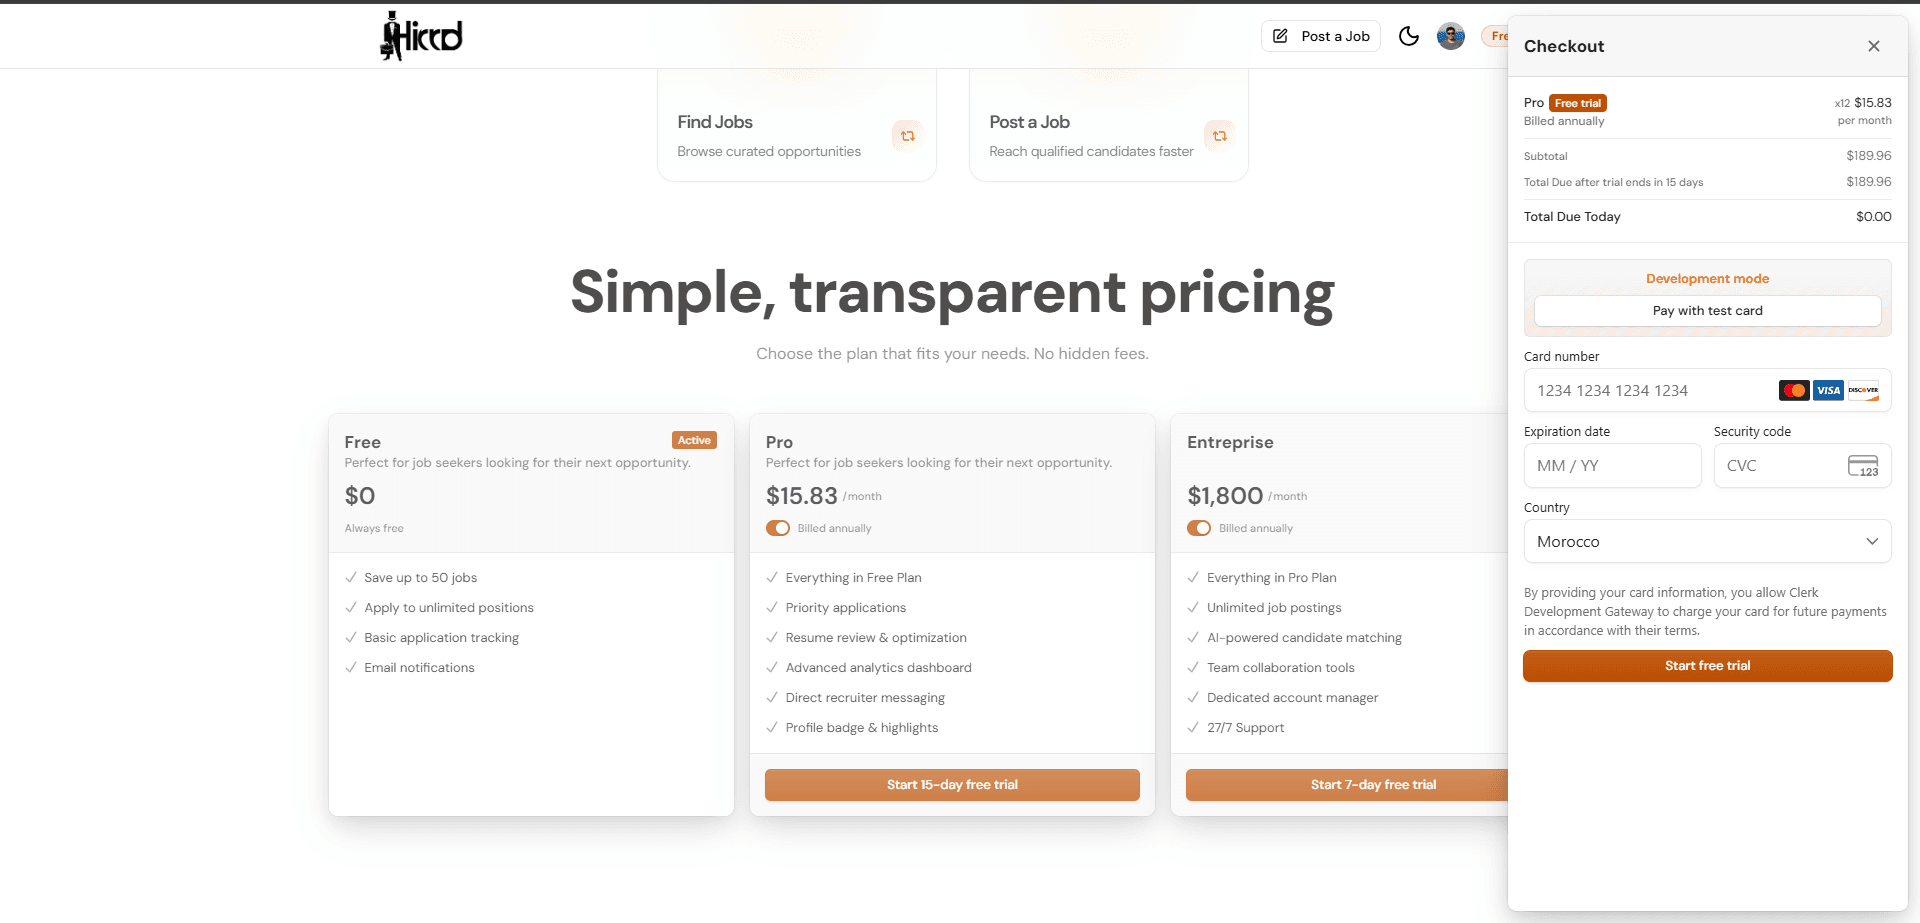The height and width of the screenshot is (923, 1920).
Task: Click the Mastercard brand icon
Action: point(1794,391)
